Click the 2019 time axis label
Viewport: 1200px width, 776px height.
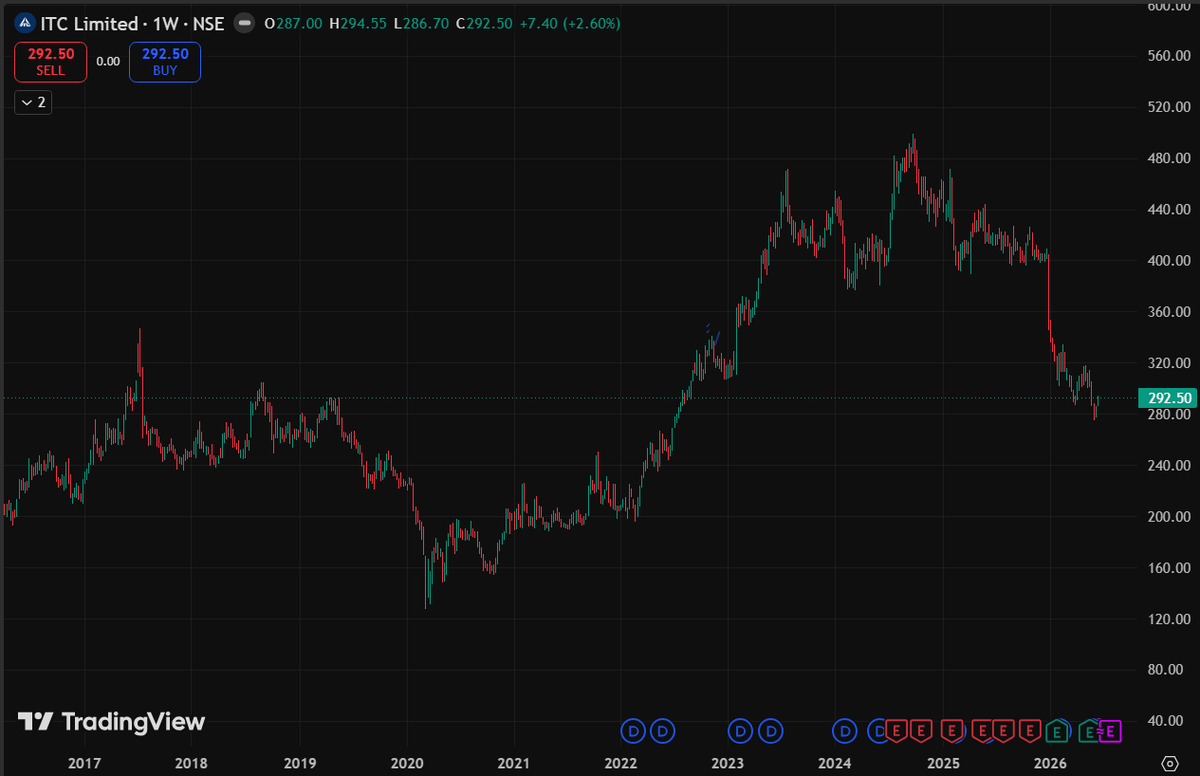click(299, 764)
